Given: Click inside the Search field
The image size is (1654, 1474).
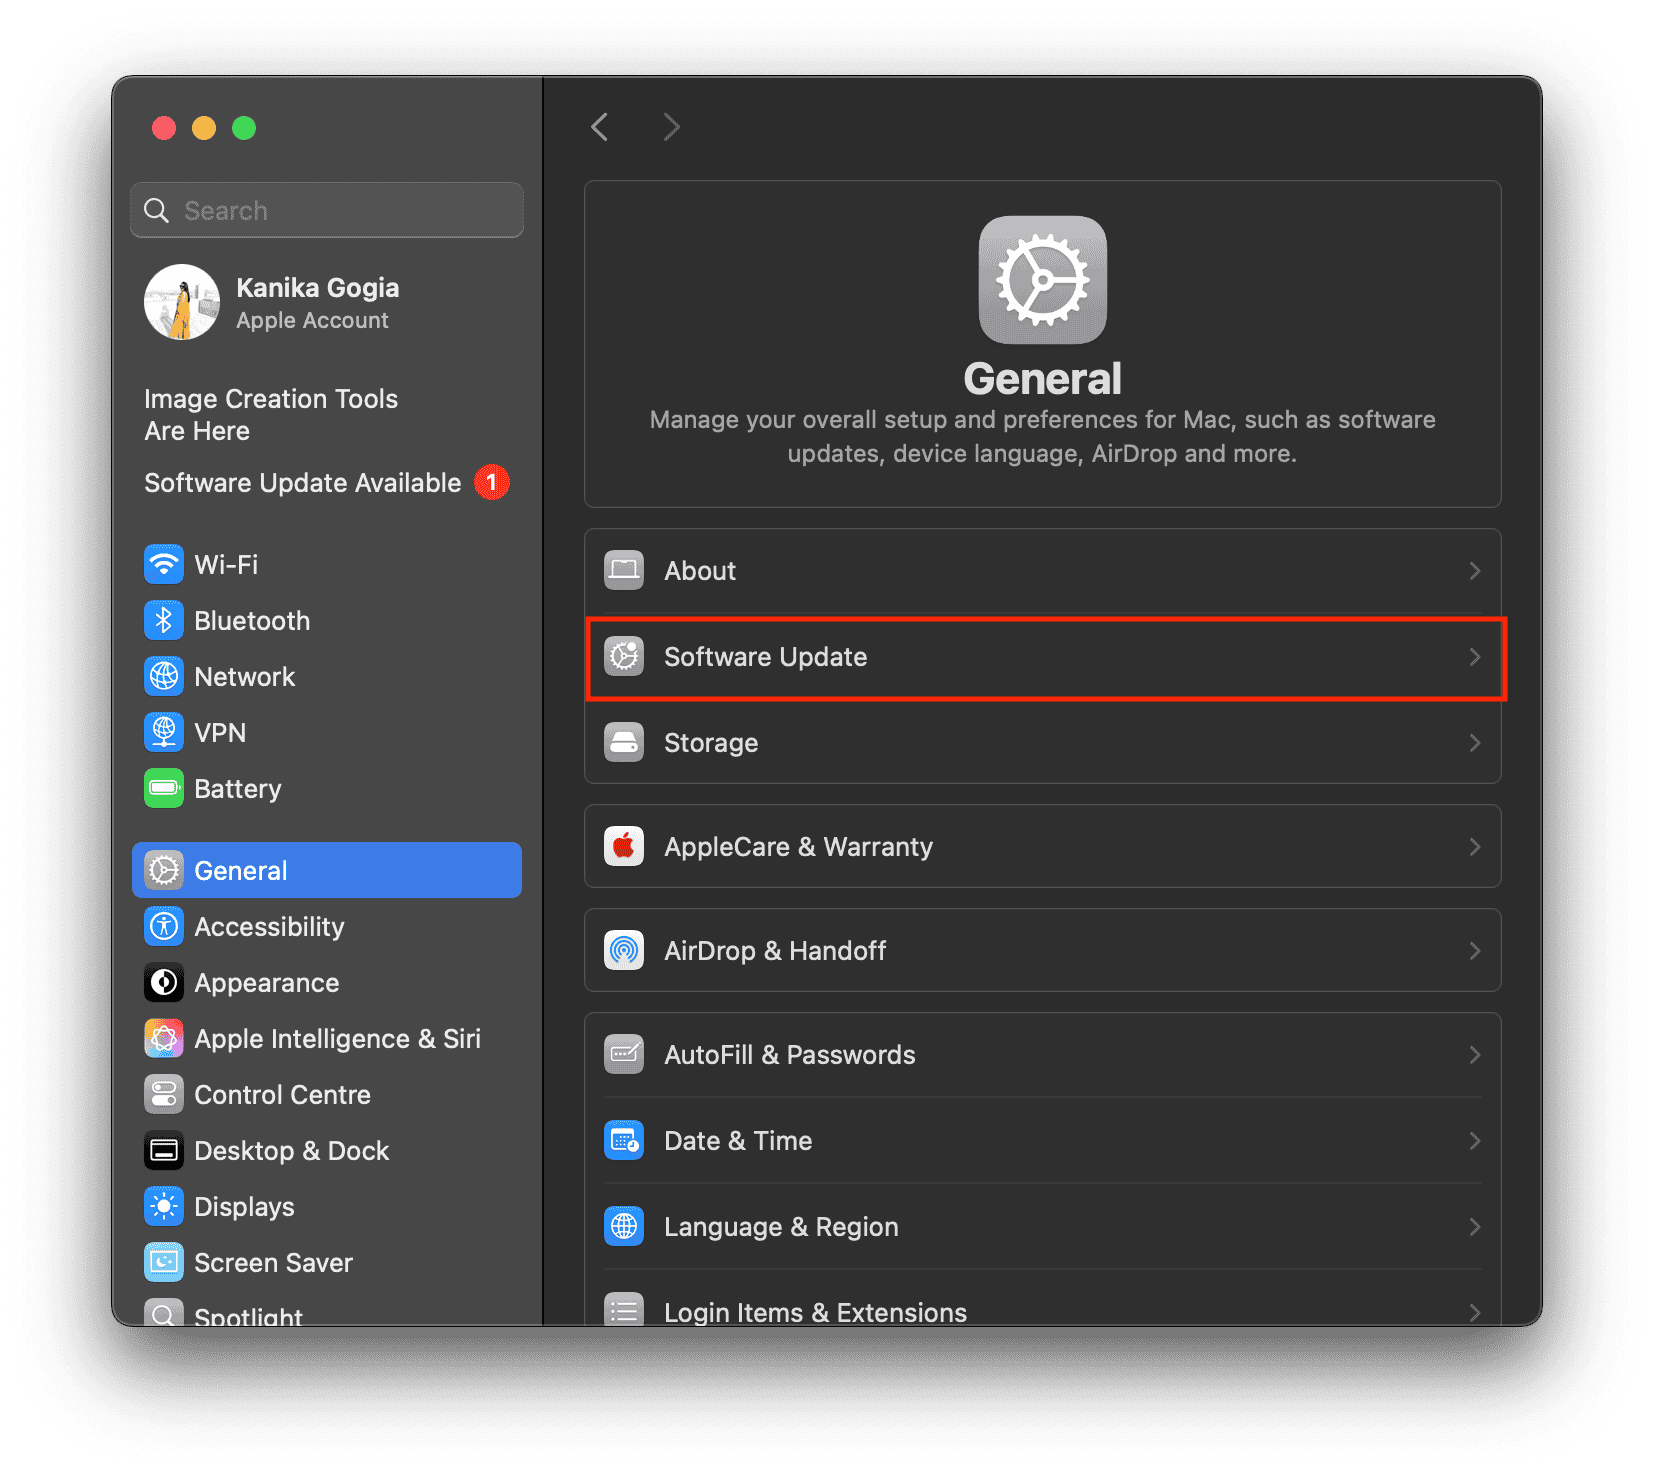Looking at the screenshot, I should [x=326, y=210].
